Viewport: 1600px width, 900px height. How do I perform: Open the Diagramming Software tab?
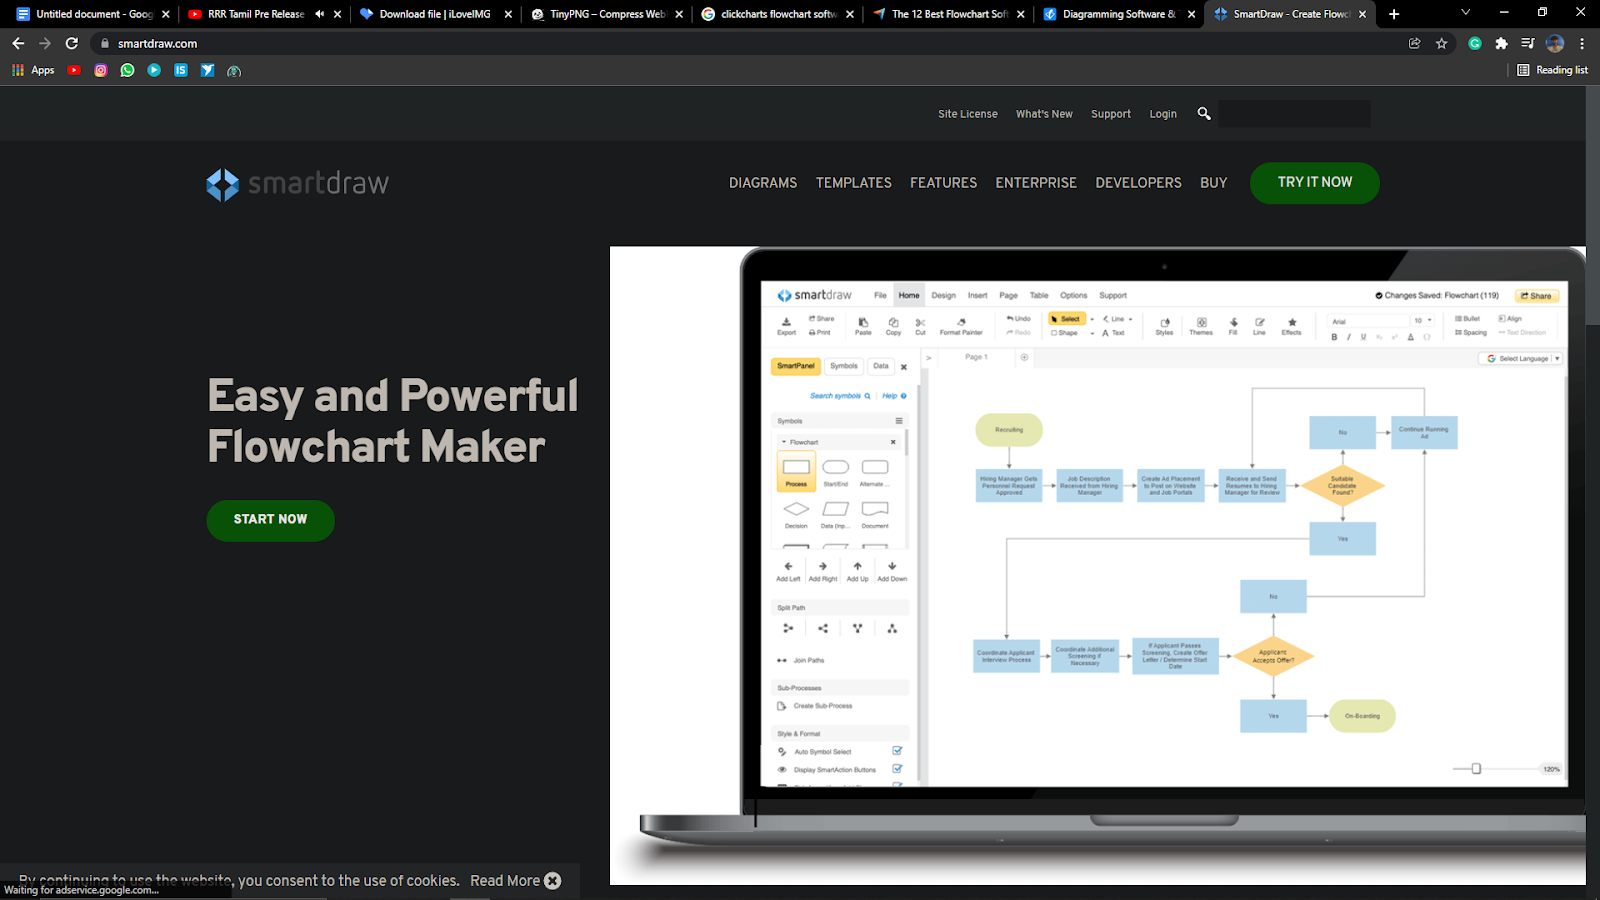1120,14
